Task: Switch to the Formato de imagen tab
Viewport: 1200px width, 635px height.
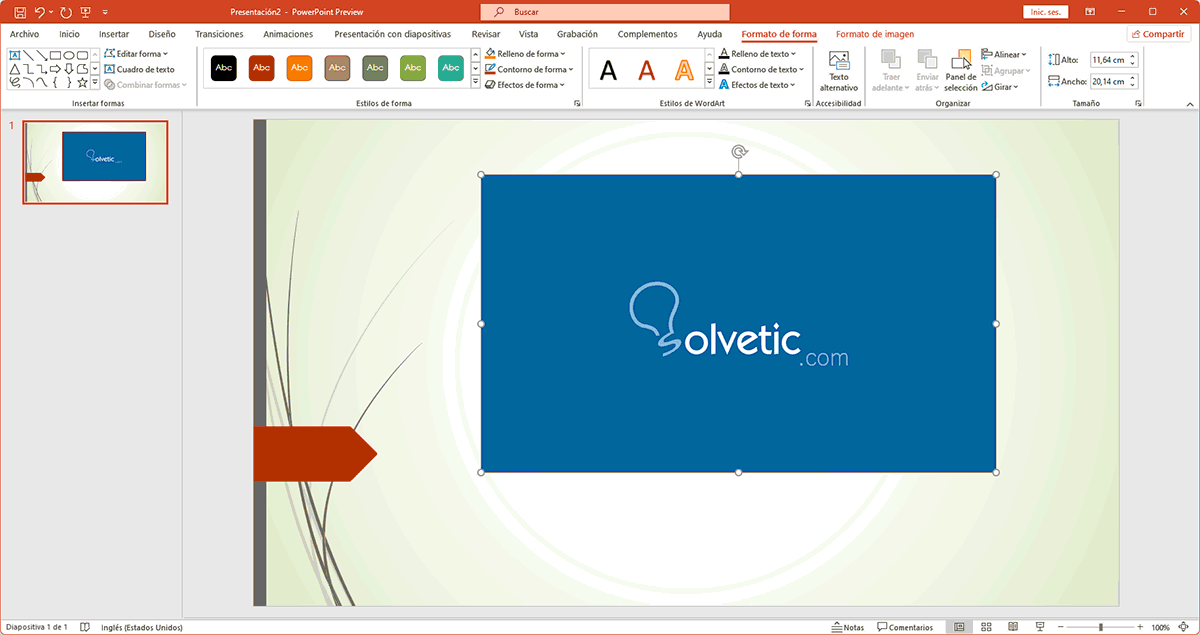Action: tap(876, 33)
